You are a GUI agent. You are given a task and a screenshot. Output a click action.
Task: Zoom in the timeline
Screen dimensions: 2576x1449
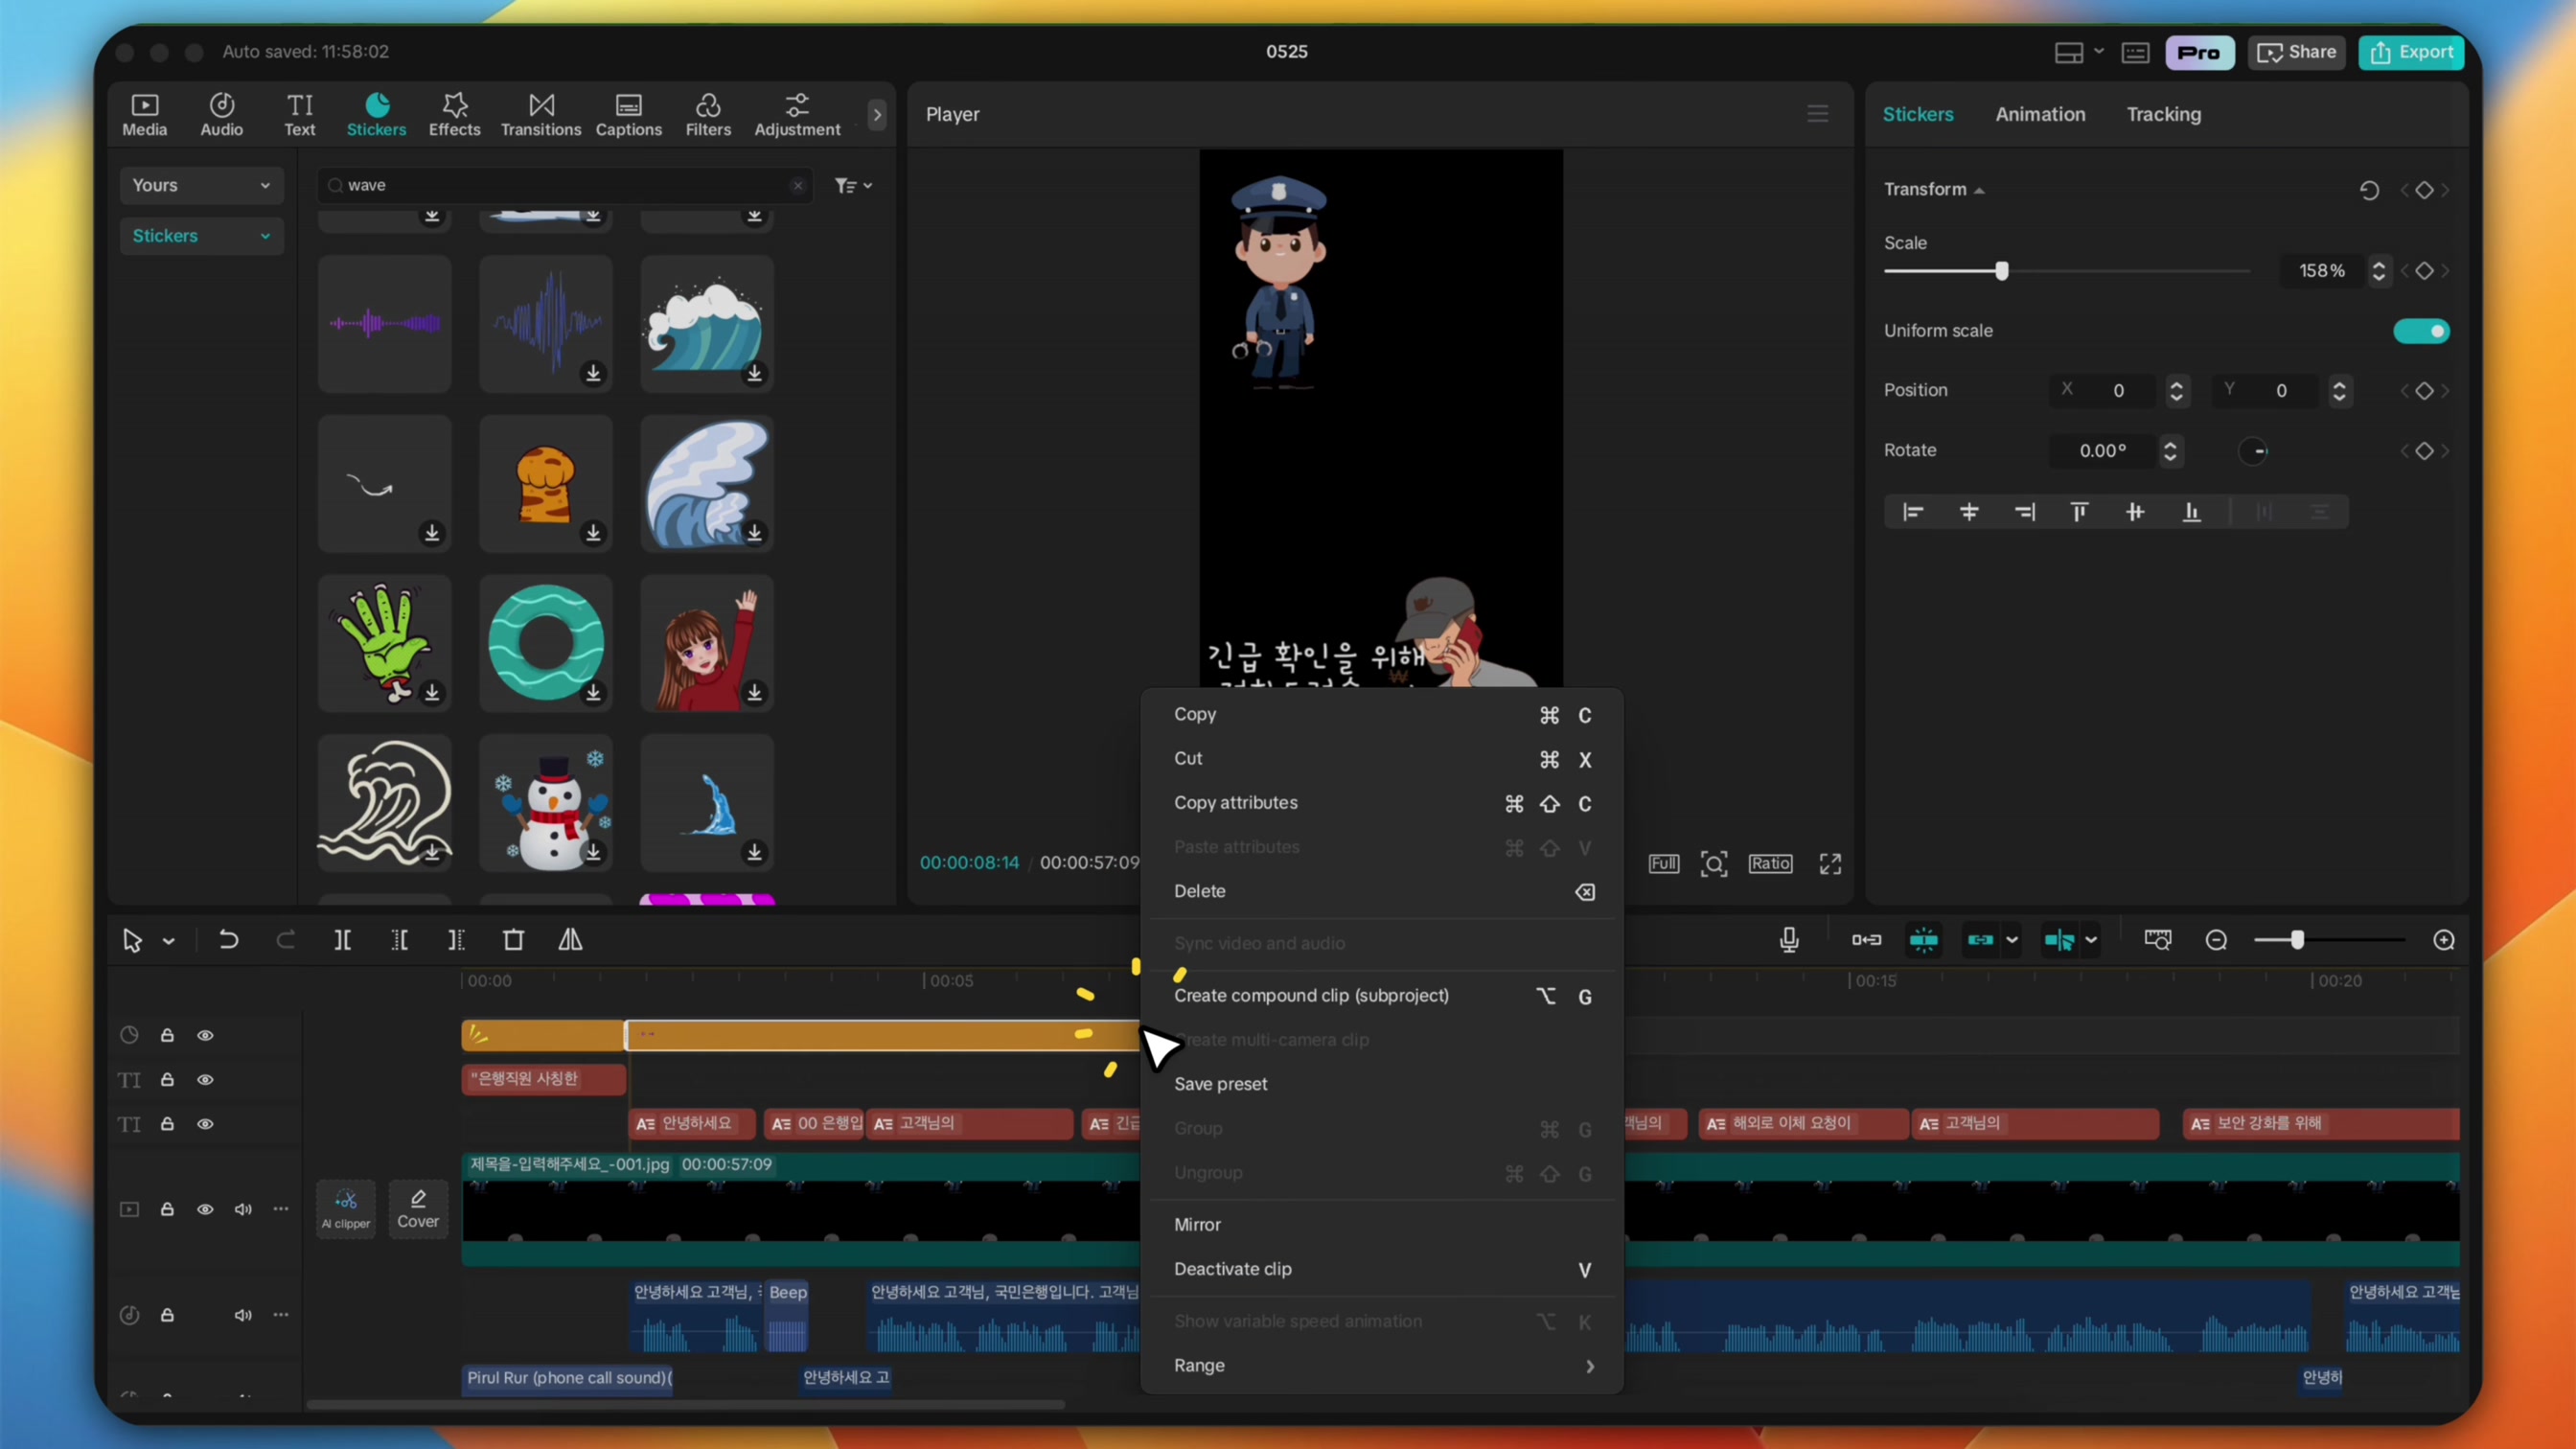click(2444, 940)
